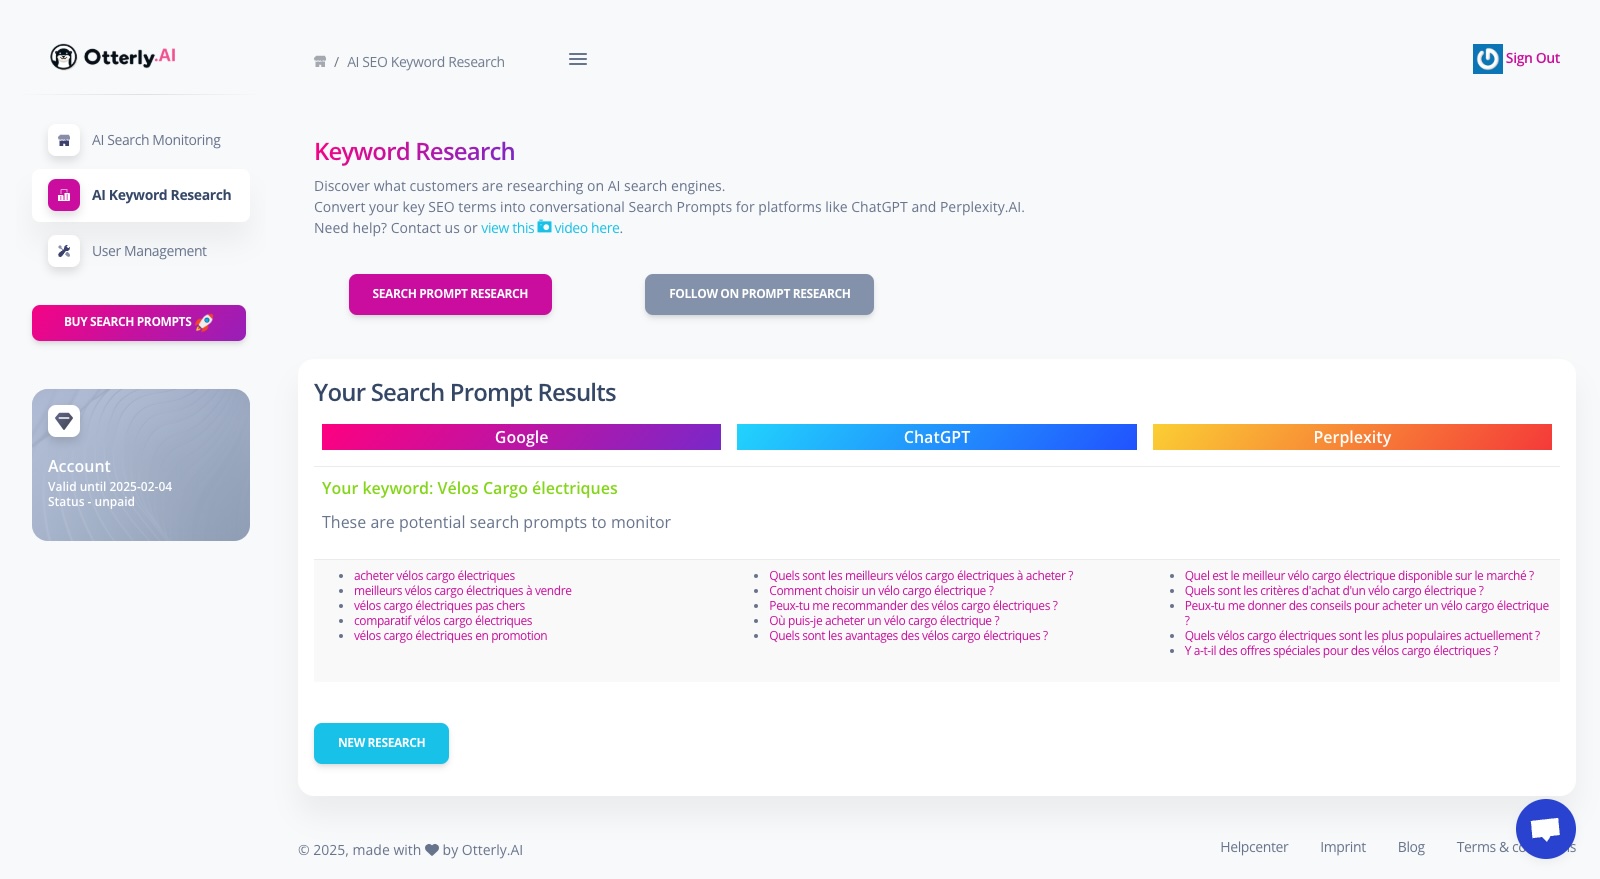1600x879 pixels.
Task: Click 'Y a-t-il des offres spéciales' prompt
Action: pyautogui.click(x=1341, y=651)
